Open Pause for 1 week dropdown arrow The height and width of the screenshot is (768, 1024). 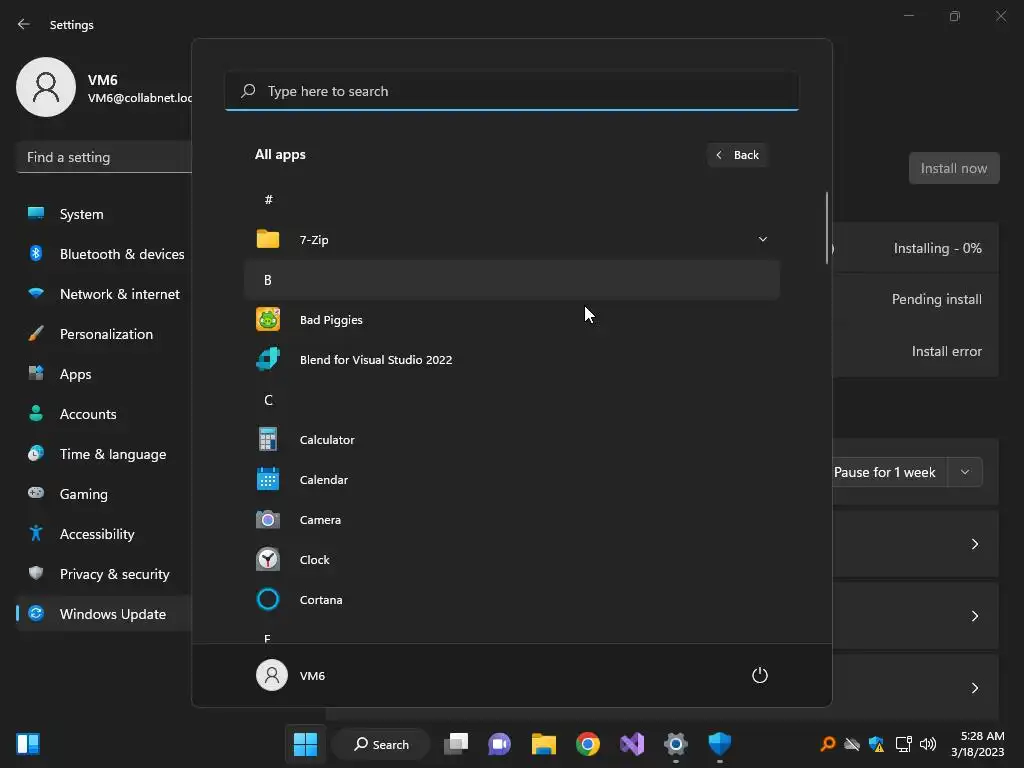coord(965,472)
